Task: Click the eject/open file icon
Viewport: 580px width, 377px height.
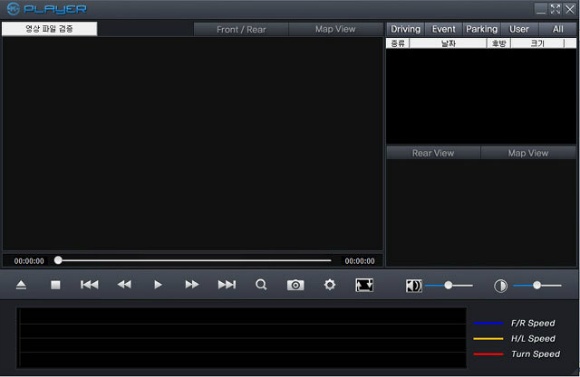Action: [21, 285]
